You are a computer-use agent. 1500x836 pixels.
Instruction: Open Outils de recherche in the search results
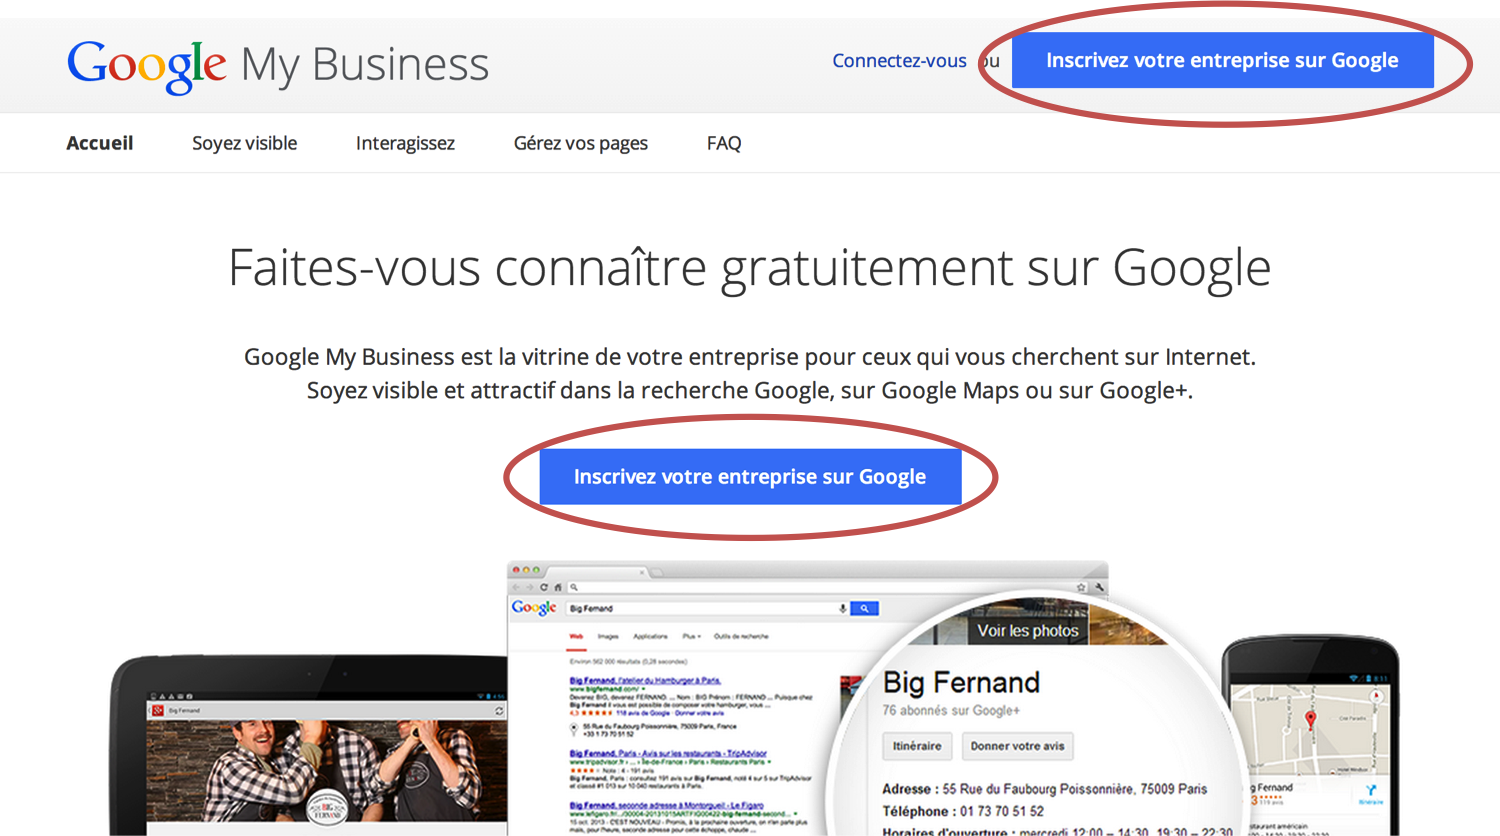[741, 636]
